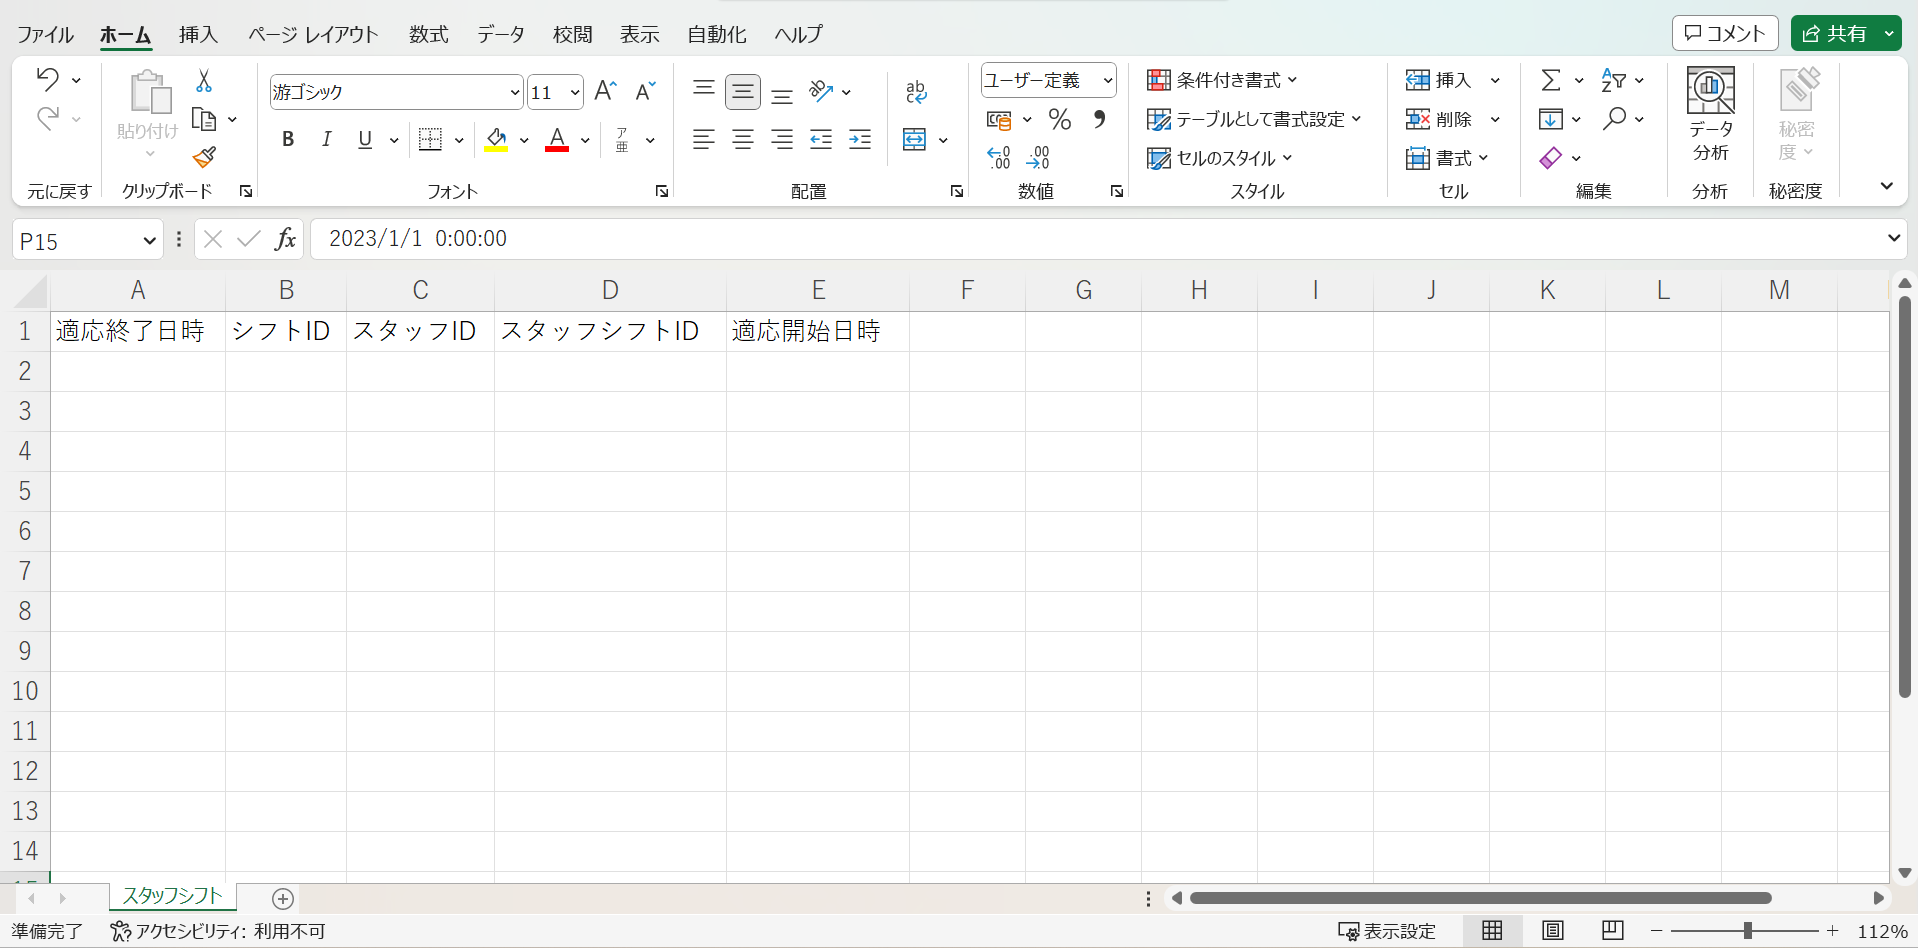This screenshot has width=1918, height=948.
Task: Collapse the ribbon with chevron
Action: [x=1886, y=186]
